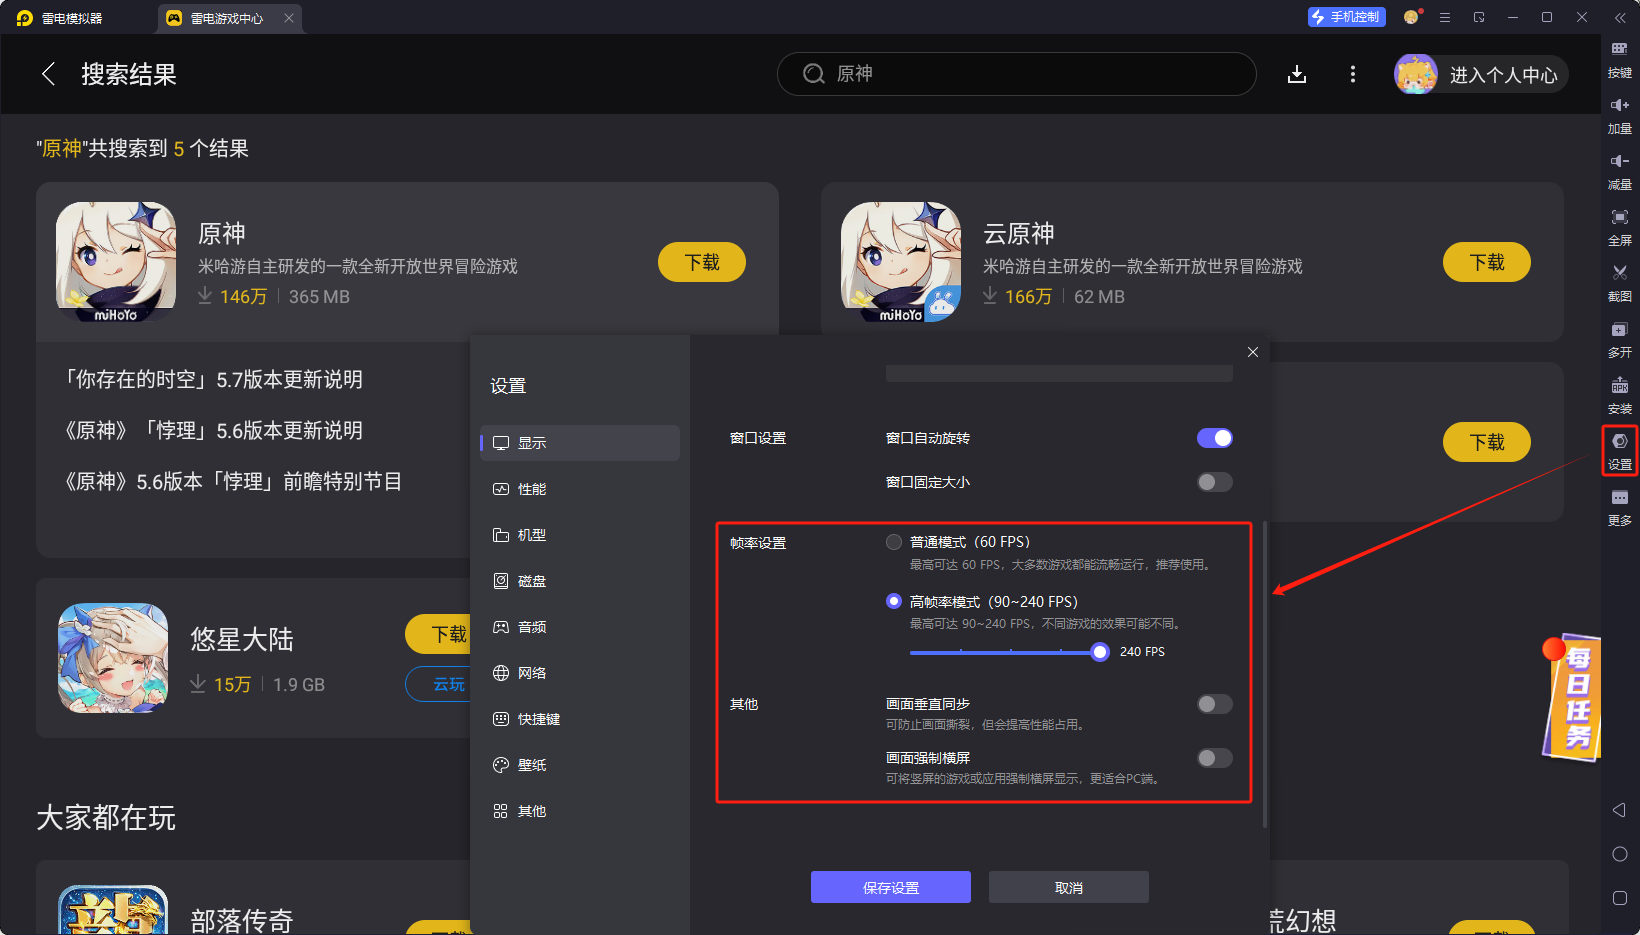Switch to 机型 settings section
Image resolution: width=1640 pixels, height=935 pixels.
pyautogui.click(x=580, y=535)
